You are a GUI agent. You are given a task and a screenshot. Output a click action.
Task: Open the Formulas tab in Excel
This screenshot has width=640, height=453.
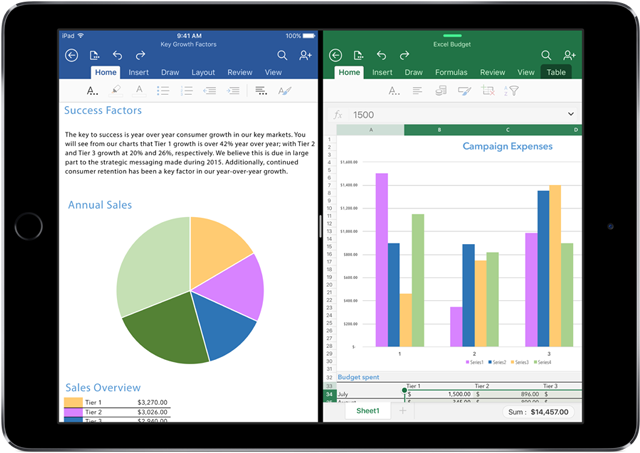click(x=451, y=72)
